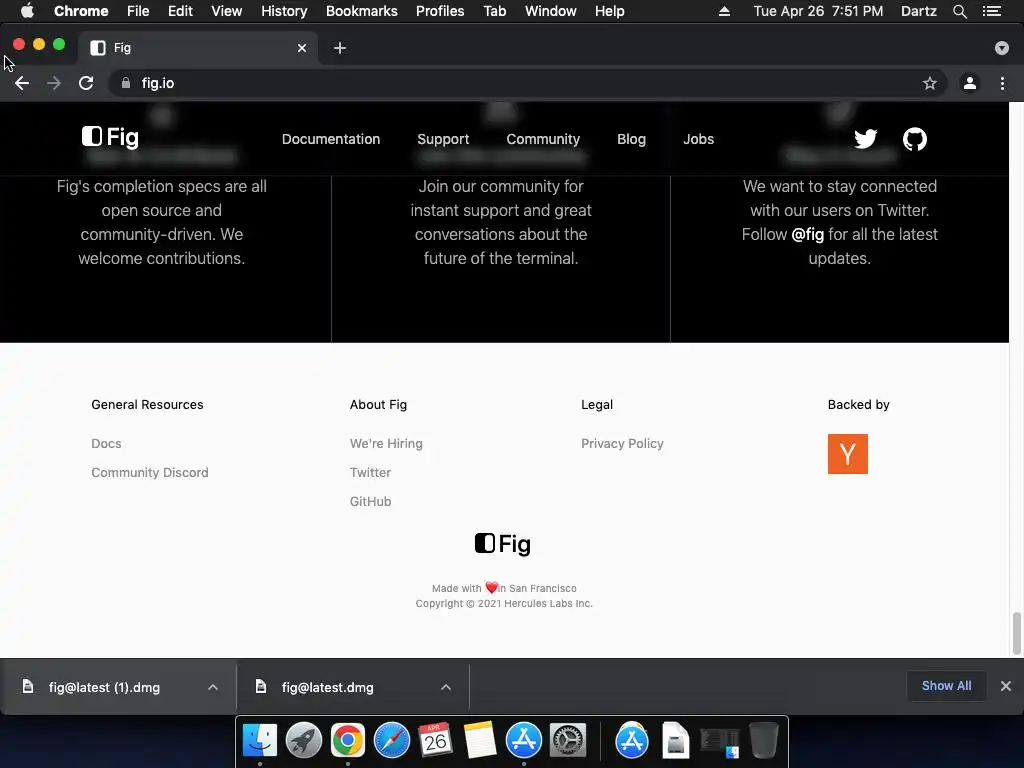Screen dimensions: 1024x768
Task: Expand options for fig@latest.dmg download
Action: click(446, 687)
